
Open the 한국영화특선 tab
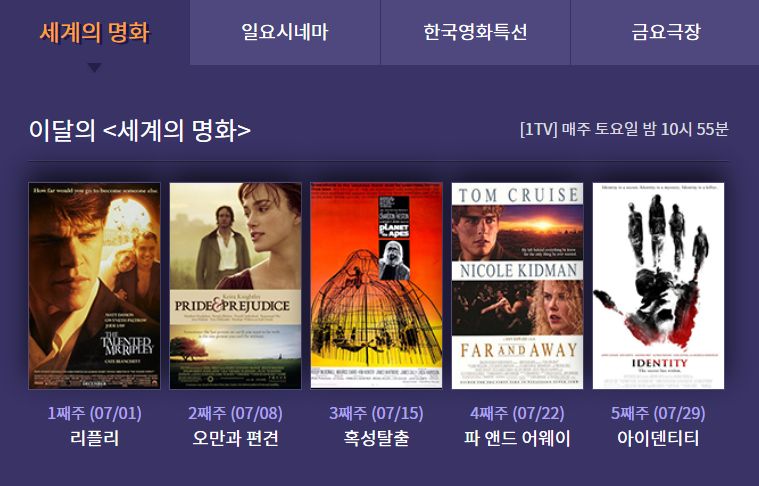point(475,32)
